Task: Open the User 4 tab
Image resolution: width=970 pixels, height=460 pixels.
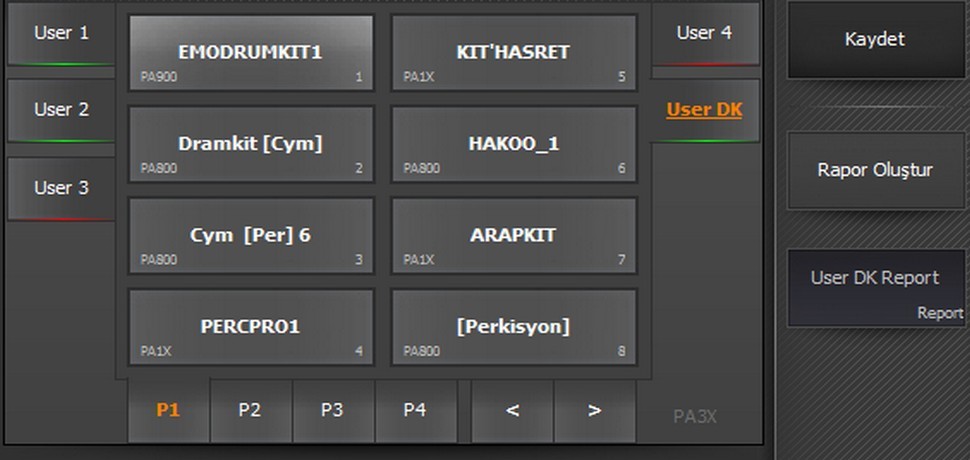Action: click(704, 33)
